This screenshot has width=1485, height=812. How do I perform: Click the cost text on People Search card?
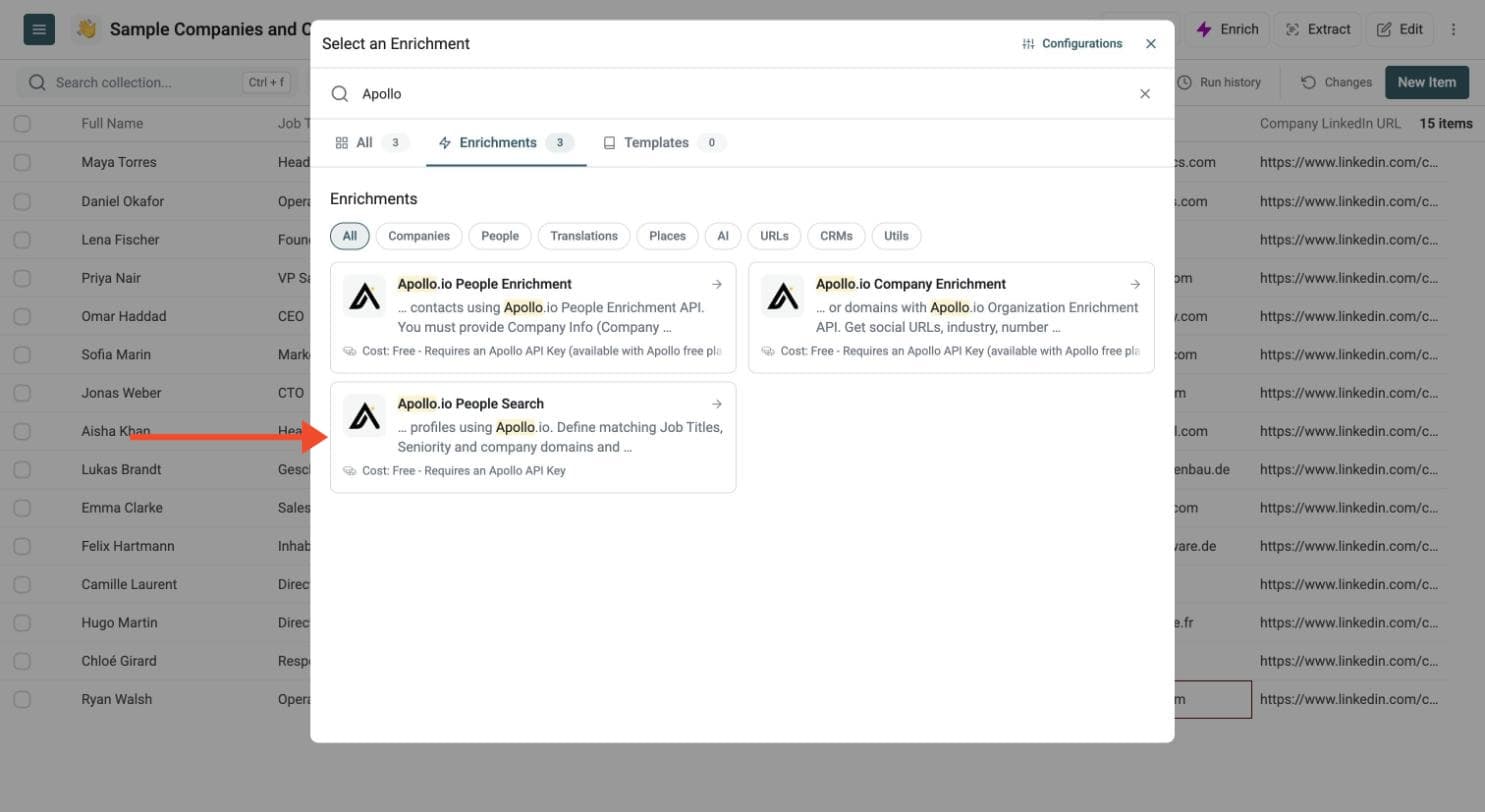pos(464,471)
